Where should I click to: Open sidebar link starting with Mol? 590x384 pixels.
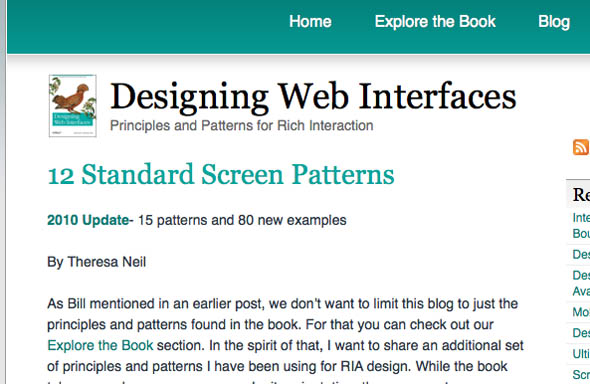tap(581, 312)
